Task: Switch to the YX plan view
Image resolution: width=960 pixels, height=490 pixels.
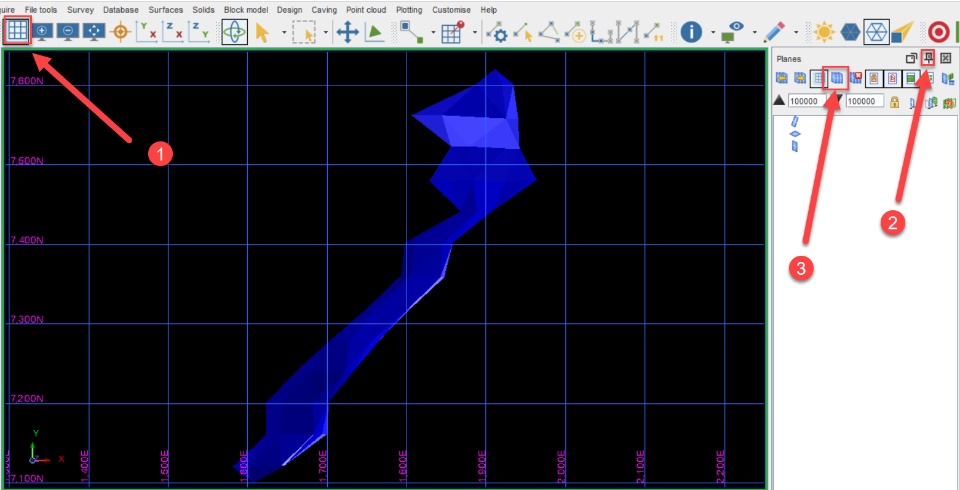Action: [146, 31]
